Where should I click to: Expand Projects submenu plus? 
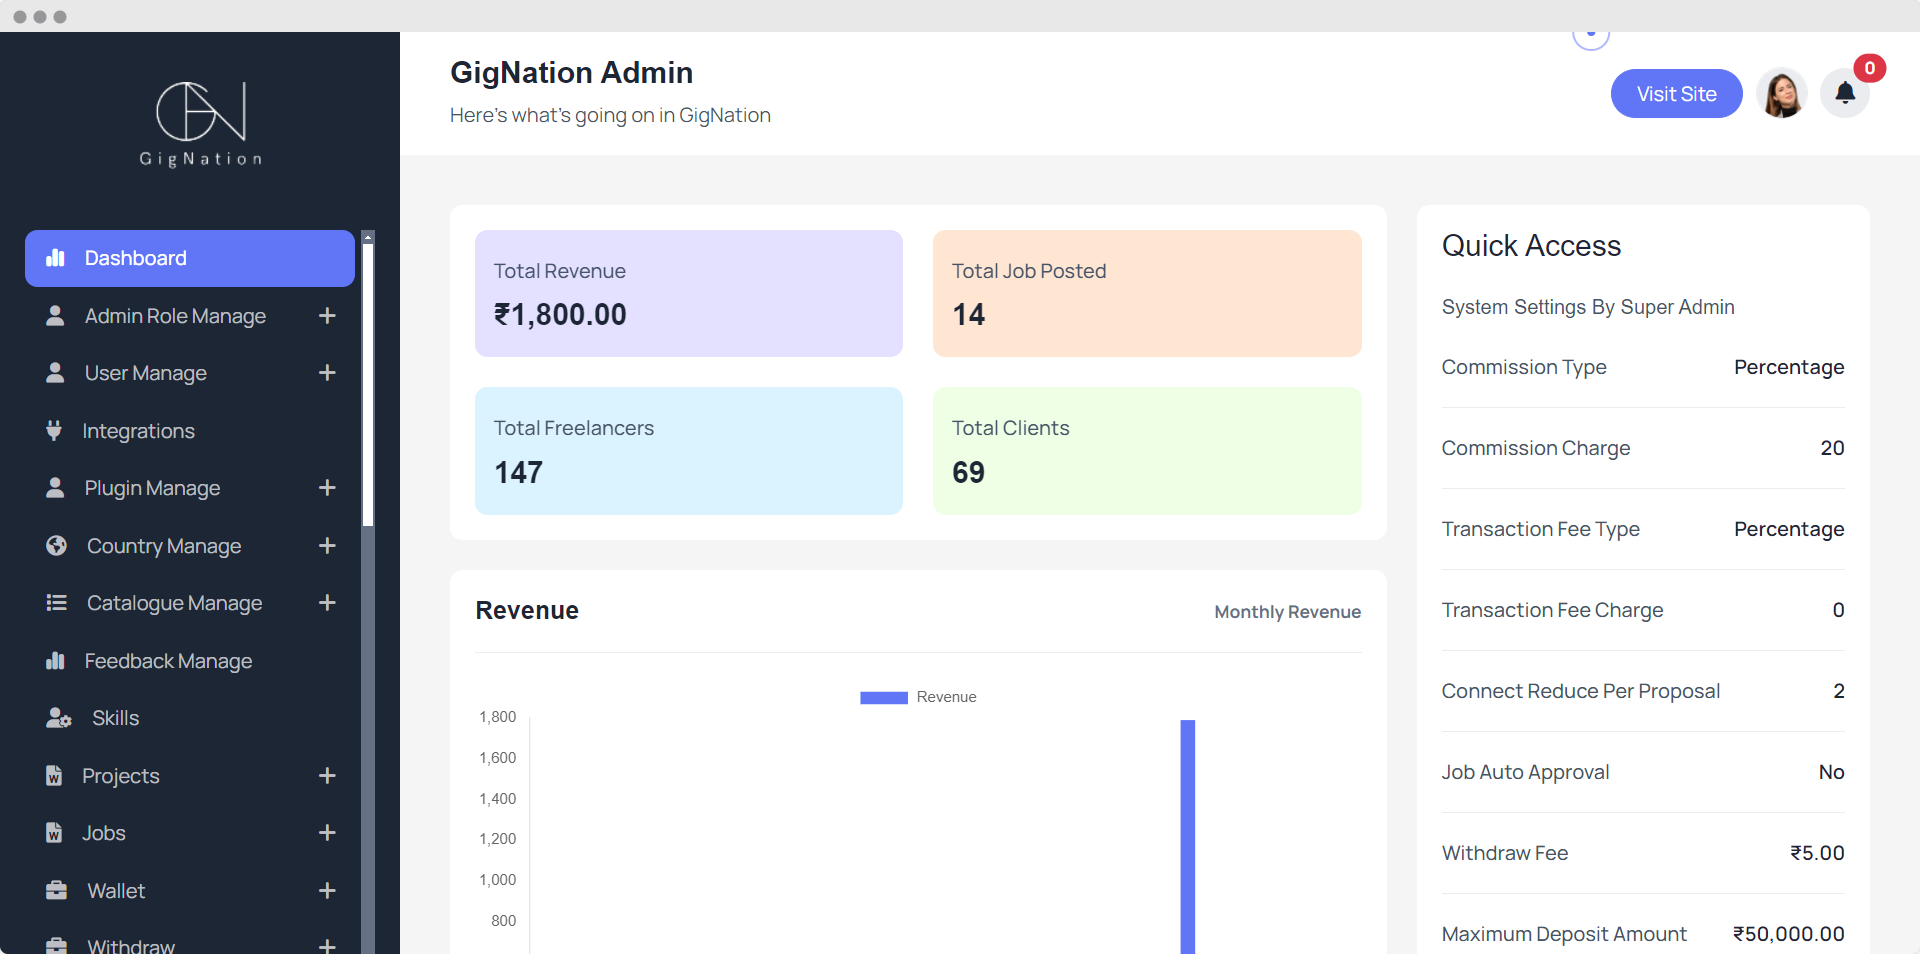click(x=327, y=776)
